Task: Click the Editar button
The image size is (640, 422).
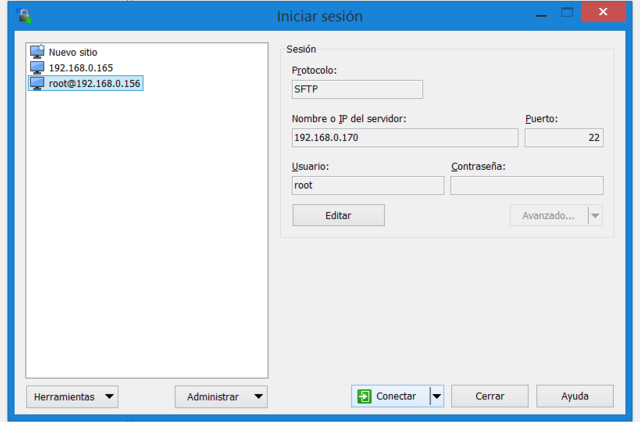Action: [x=338, y=215]
